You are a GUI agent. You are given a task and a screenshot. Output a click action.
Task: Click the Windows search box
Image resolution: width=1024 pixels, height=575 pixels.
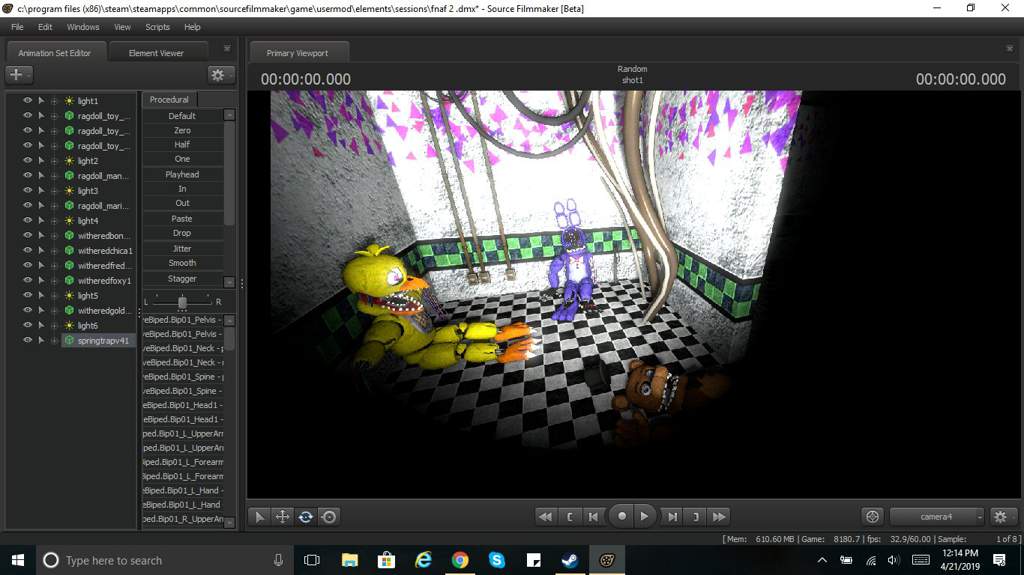[x=164, y=560]
